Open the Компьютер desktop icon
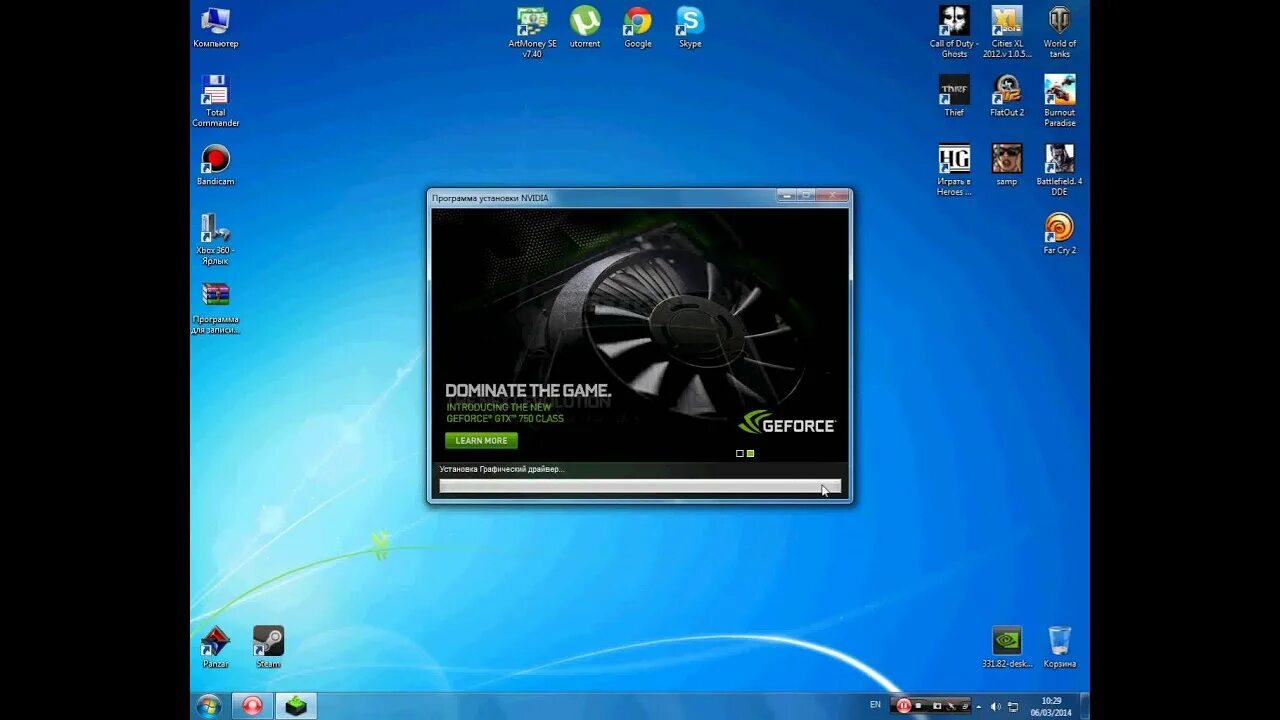The height and width of the screenshot is (720, 1280). (215, 28)
